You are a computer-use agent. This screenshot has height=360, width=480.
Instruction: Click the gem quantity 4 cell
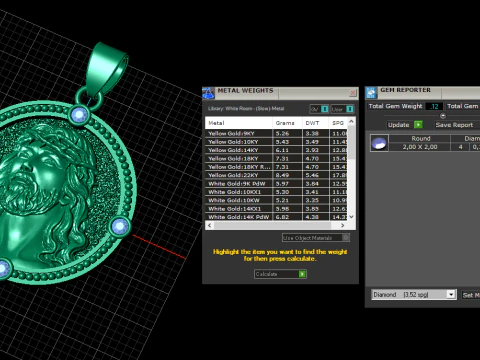pos(460,147)
